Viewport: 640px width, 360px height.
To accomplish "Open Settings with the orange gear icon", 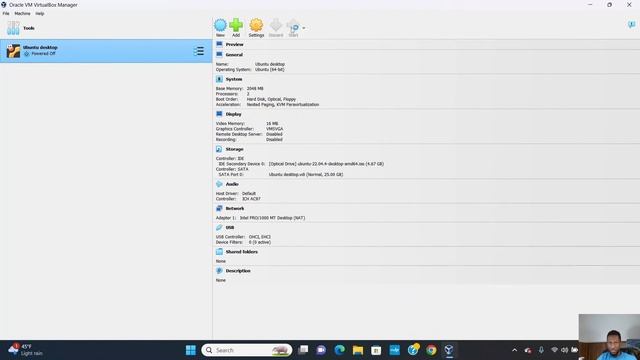I will 256,25.
